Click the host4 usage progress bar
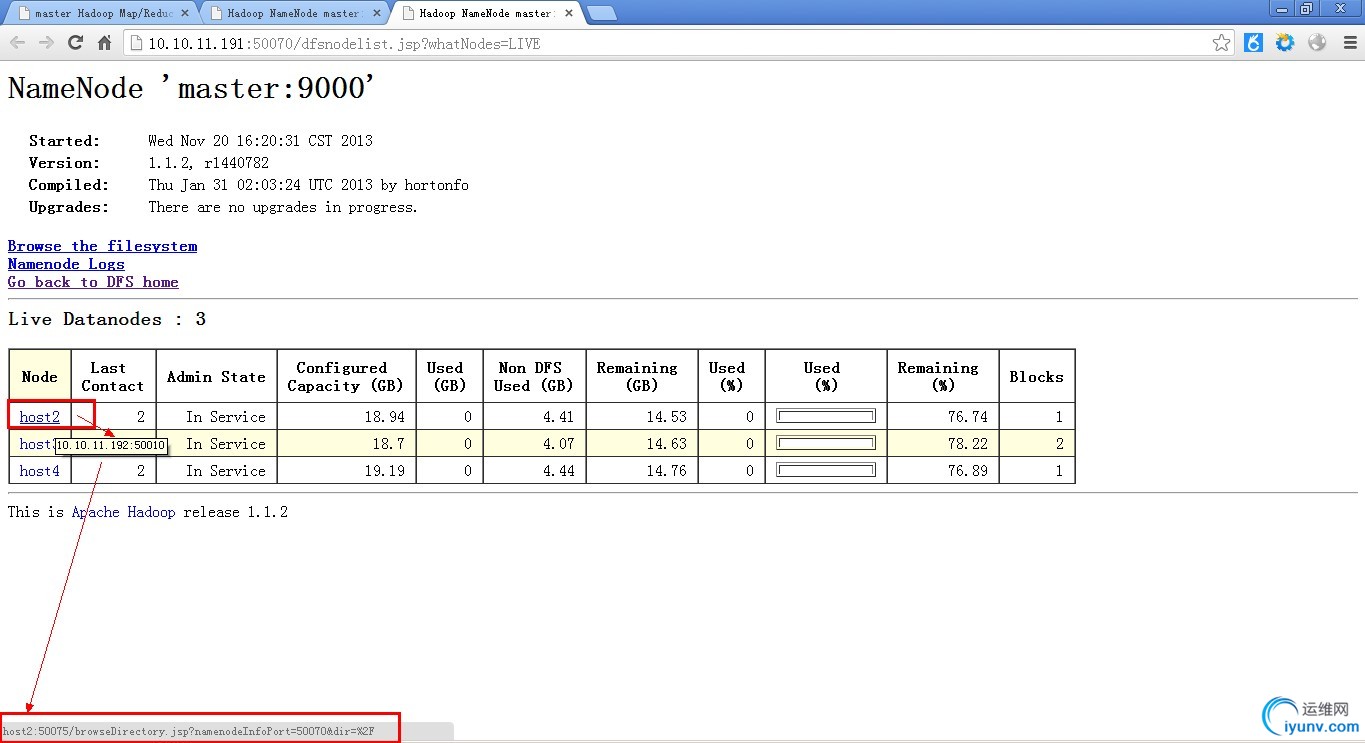 (x=826, y=470)
